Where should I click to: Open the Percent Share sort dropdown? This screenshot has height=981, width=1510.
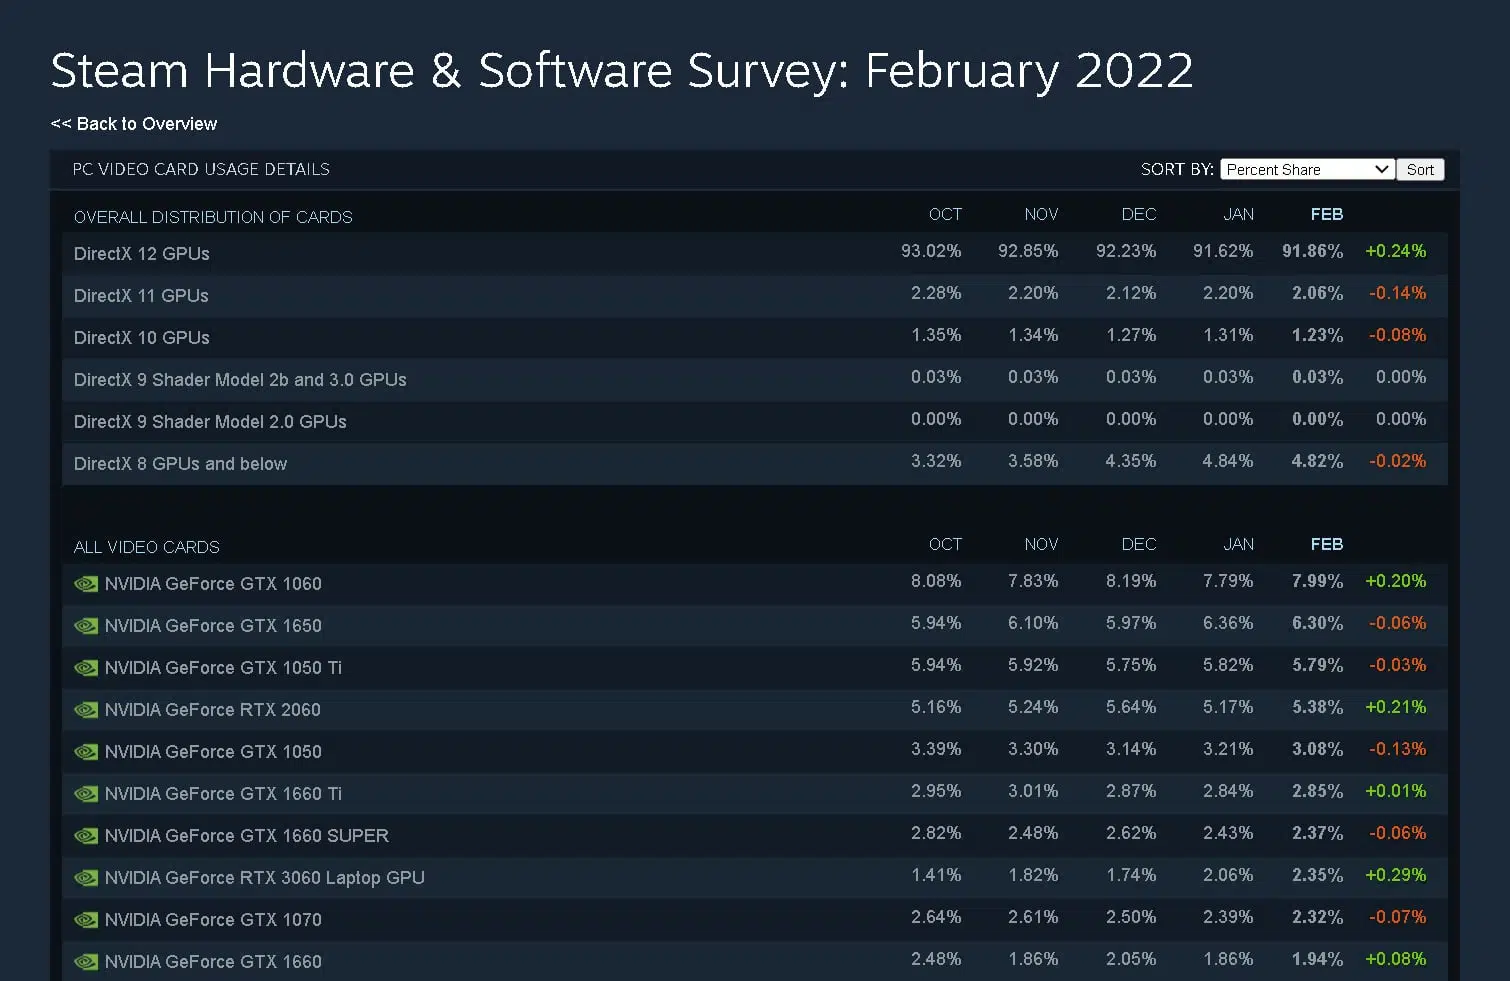(1305, 169)
